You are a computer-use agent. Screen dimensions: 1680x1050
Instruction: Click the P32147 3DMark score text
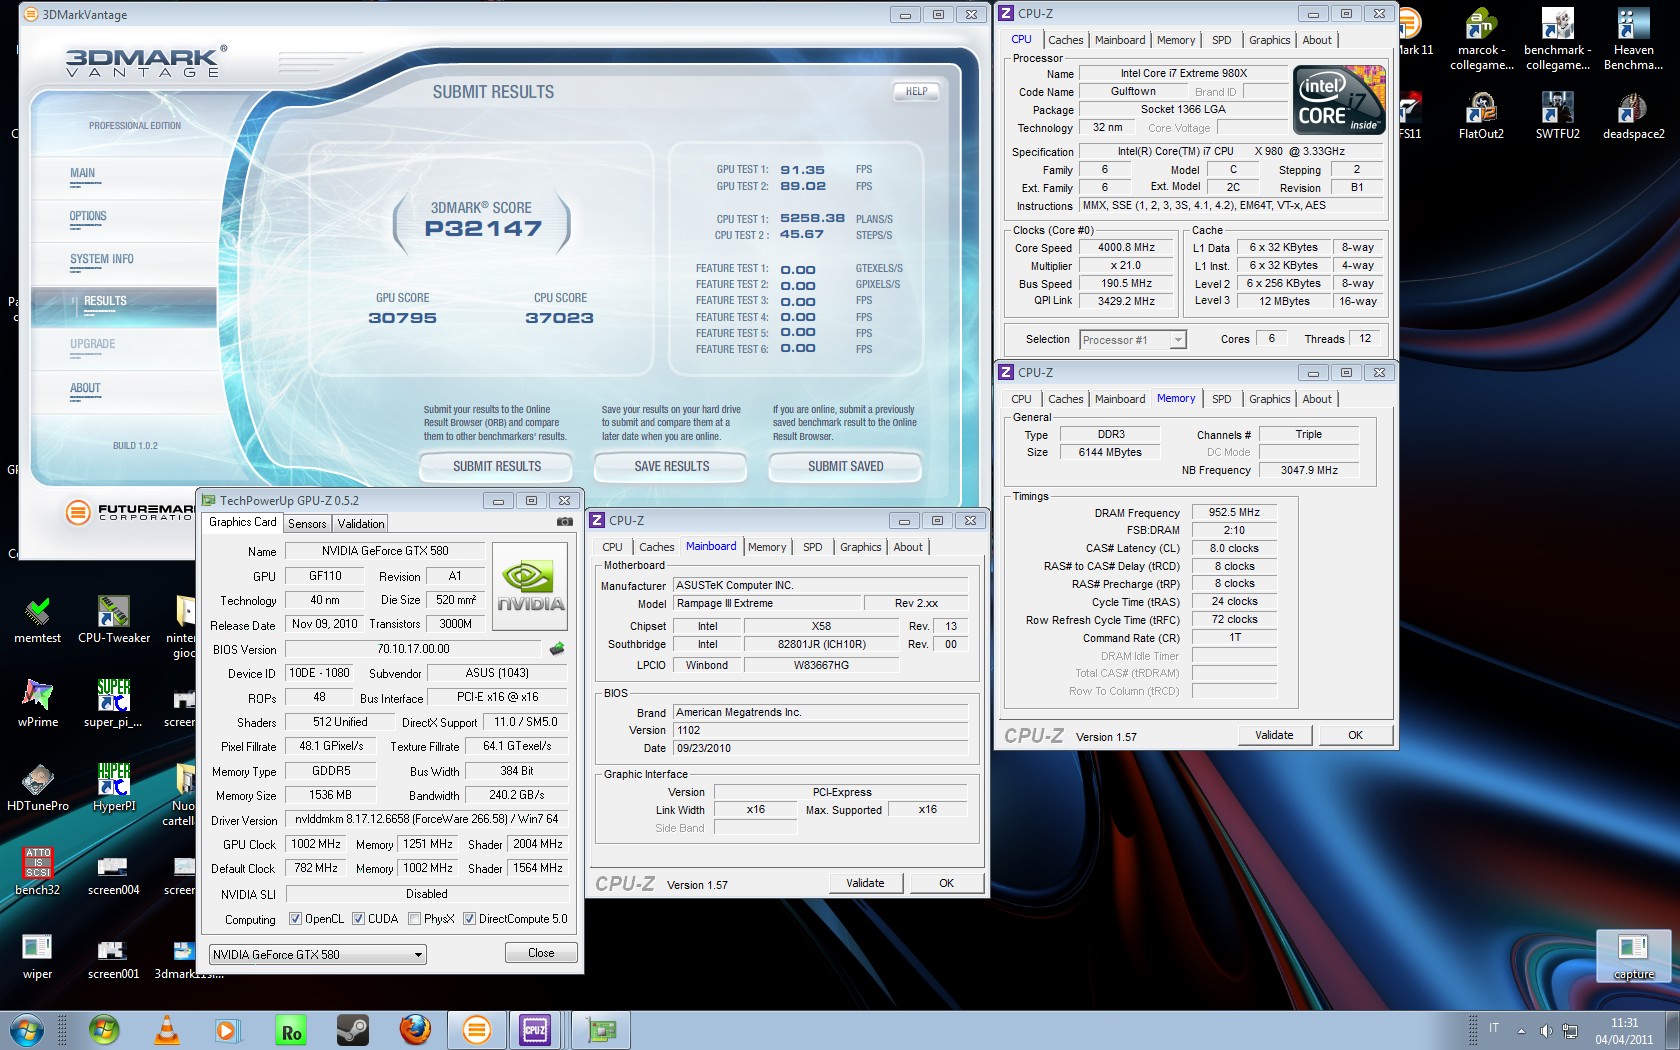[x=483, y=229]
